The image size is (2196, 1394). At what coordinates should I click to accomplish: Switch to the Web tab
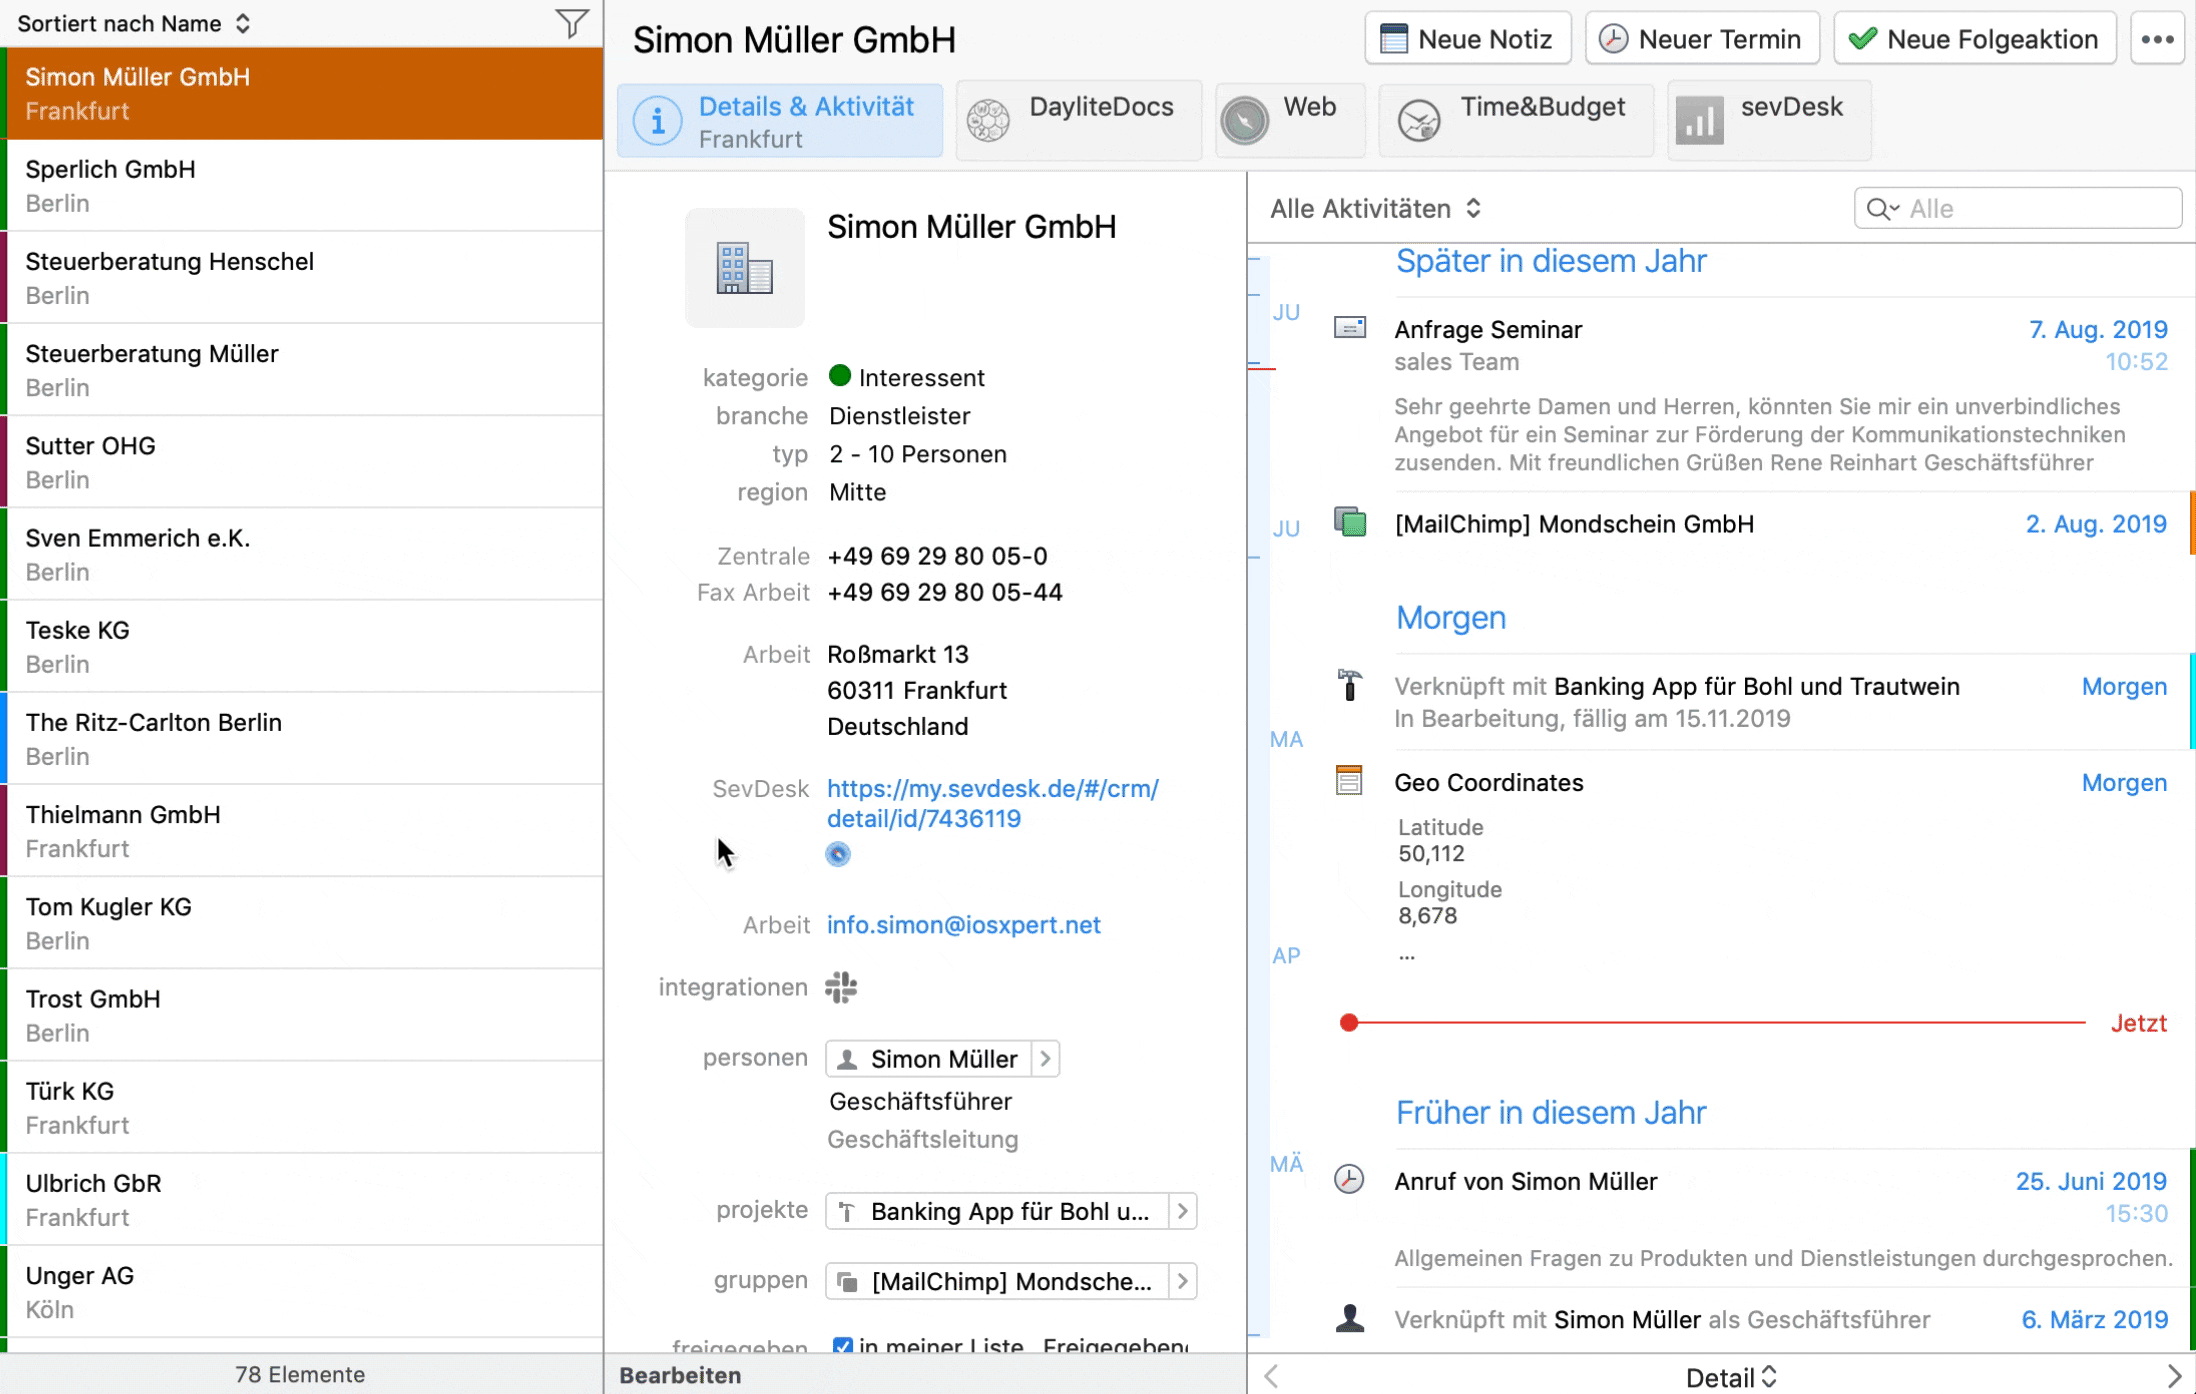click(1290, 121)
